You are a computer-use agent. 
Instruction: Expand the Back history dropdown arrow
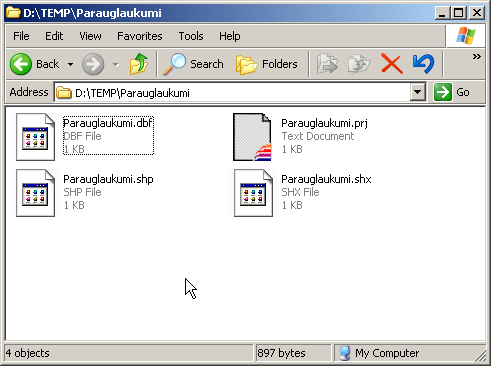tap(70, 64)
